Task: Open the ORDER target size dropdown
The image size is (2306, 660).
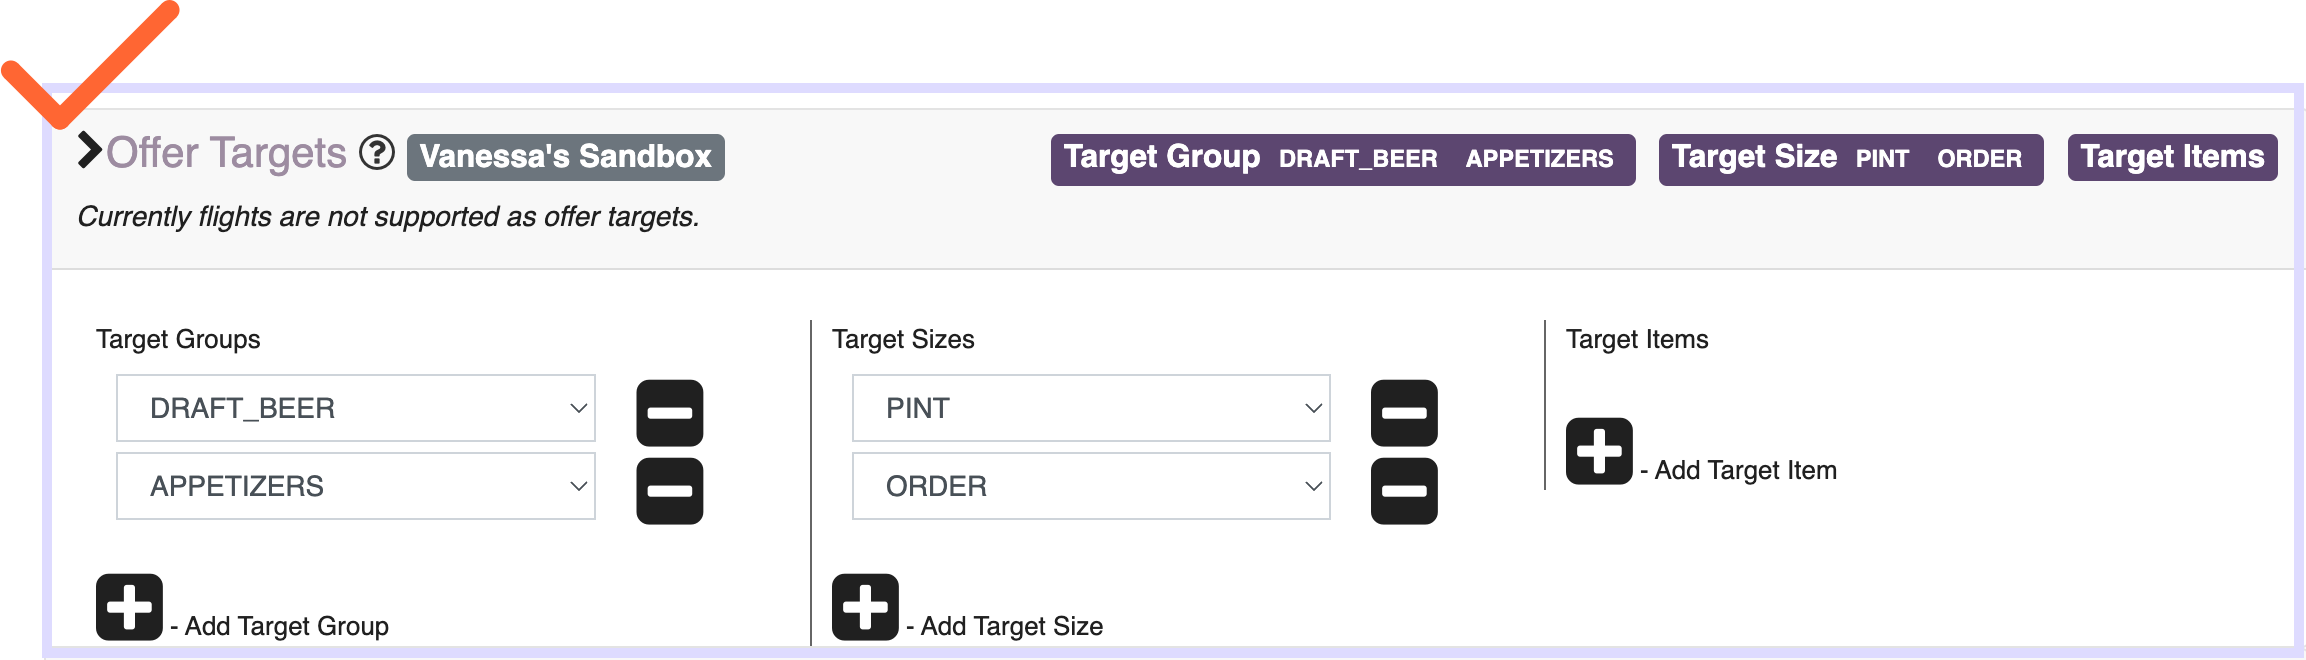Action: click(1091, 486)
